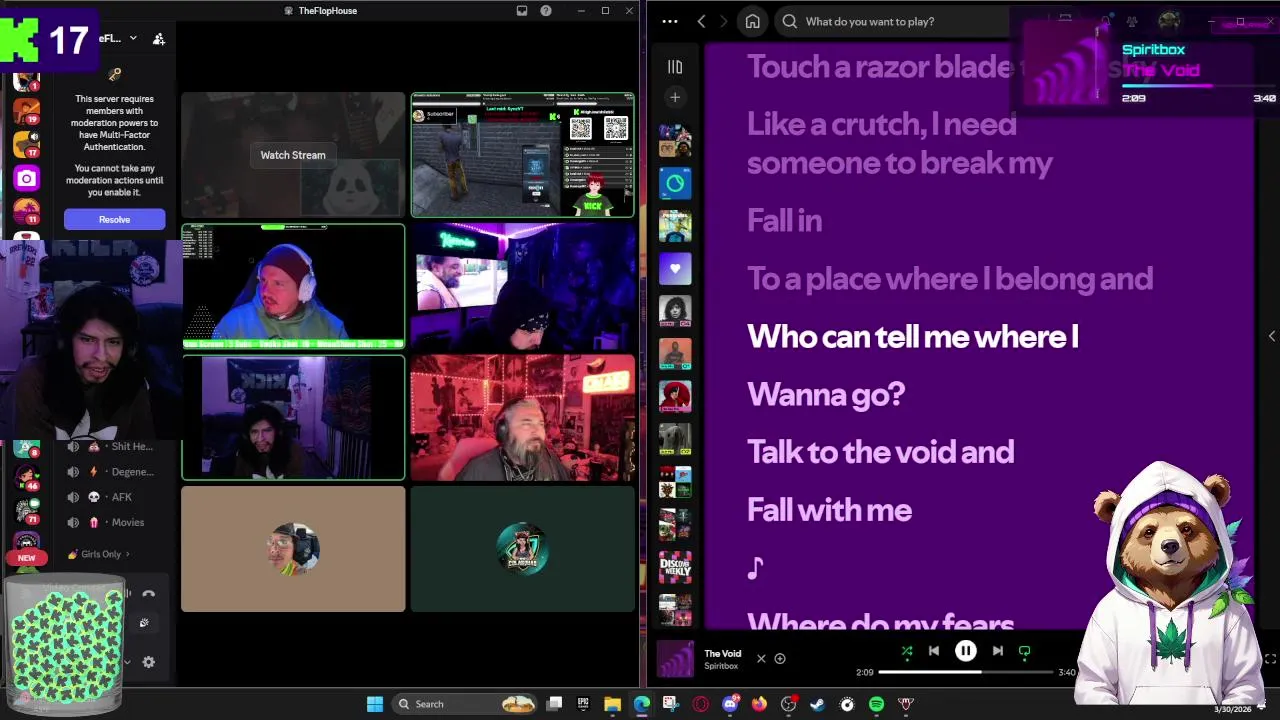Image resolution: width=1280 pixels, height=720 pixels.
Task: Open Spotify's three-dot menu
Action: click(670, 21)
